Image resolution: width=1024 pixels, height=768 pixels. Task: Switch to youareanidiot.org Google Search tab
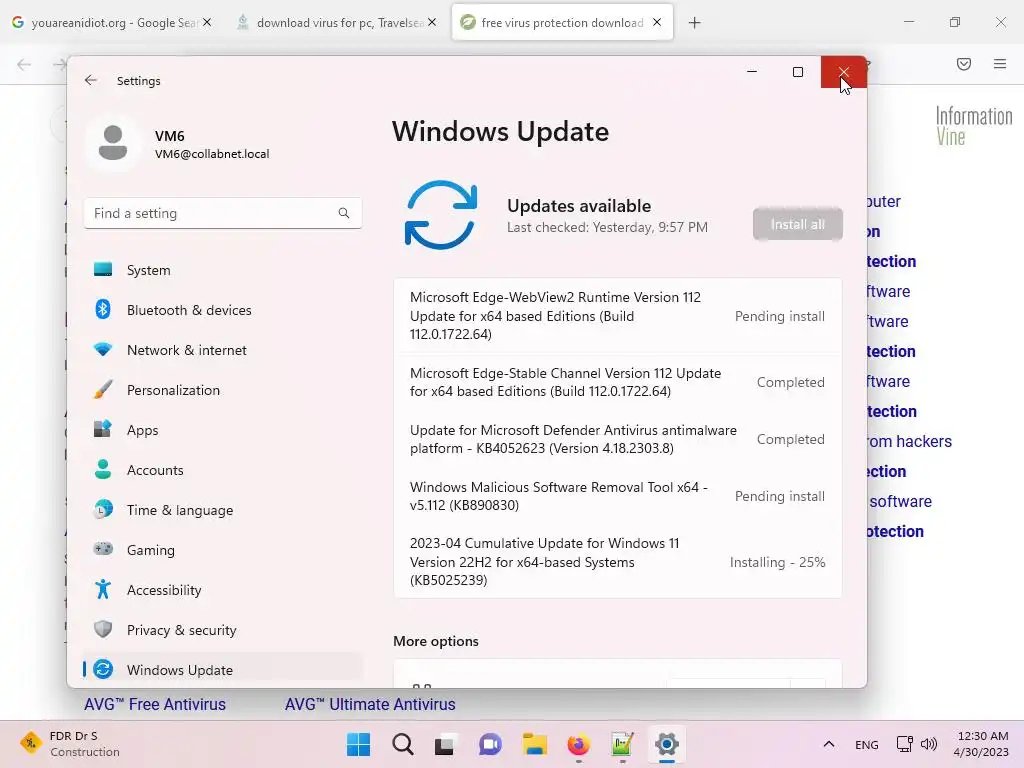pos(113,23)
